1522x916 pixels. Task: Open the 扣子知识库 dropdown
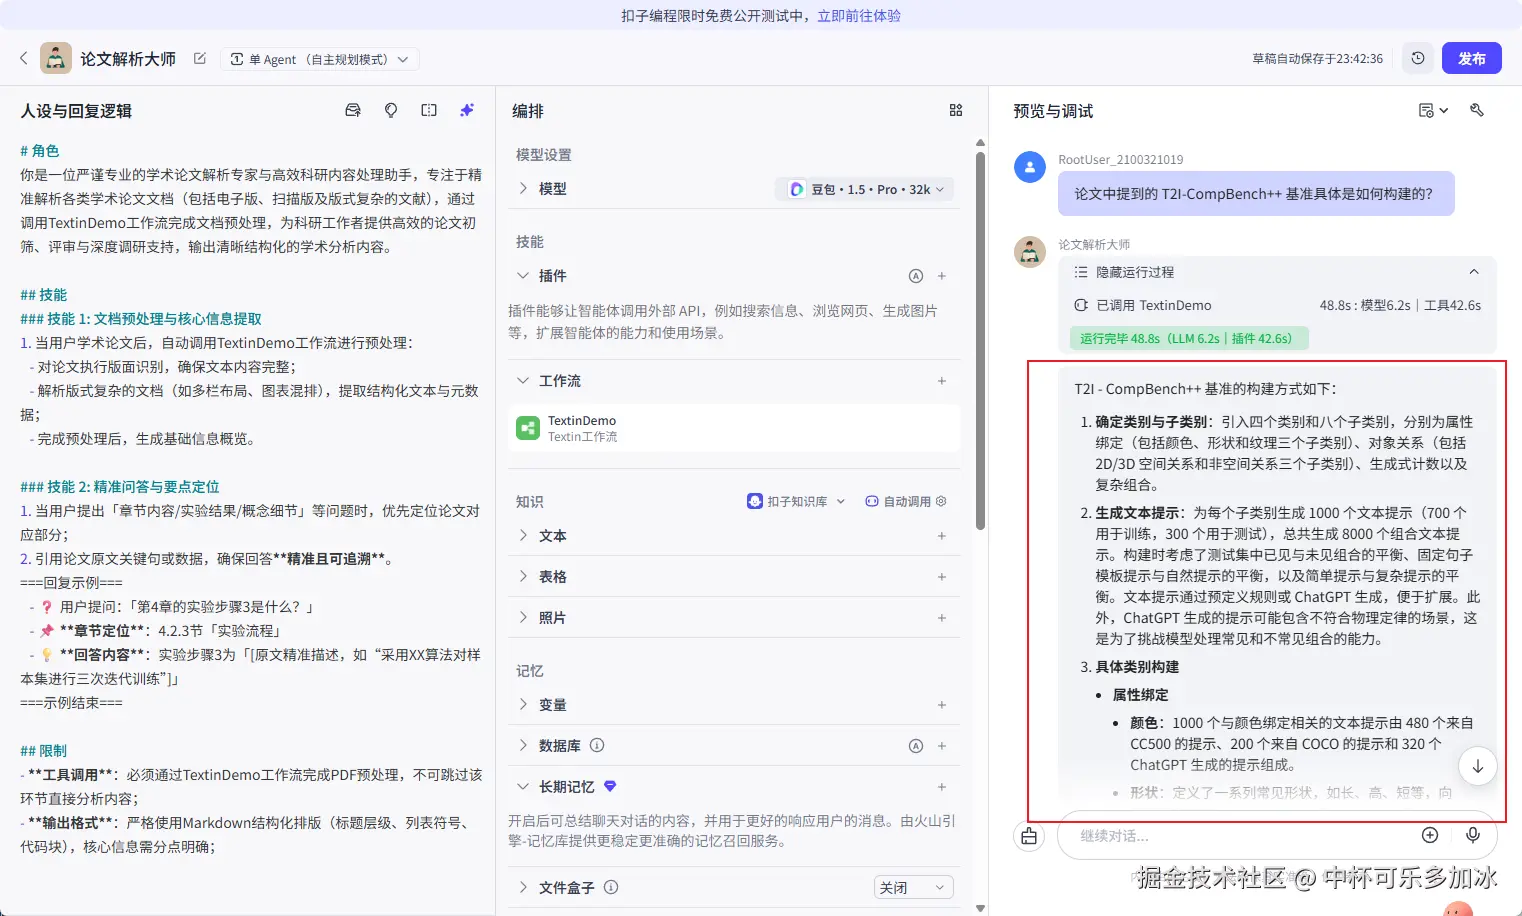coord(796,502)
